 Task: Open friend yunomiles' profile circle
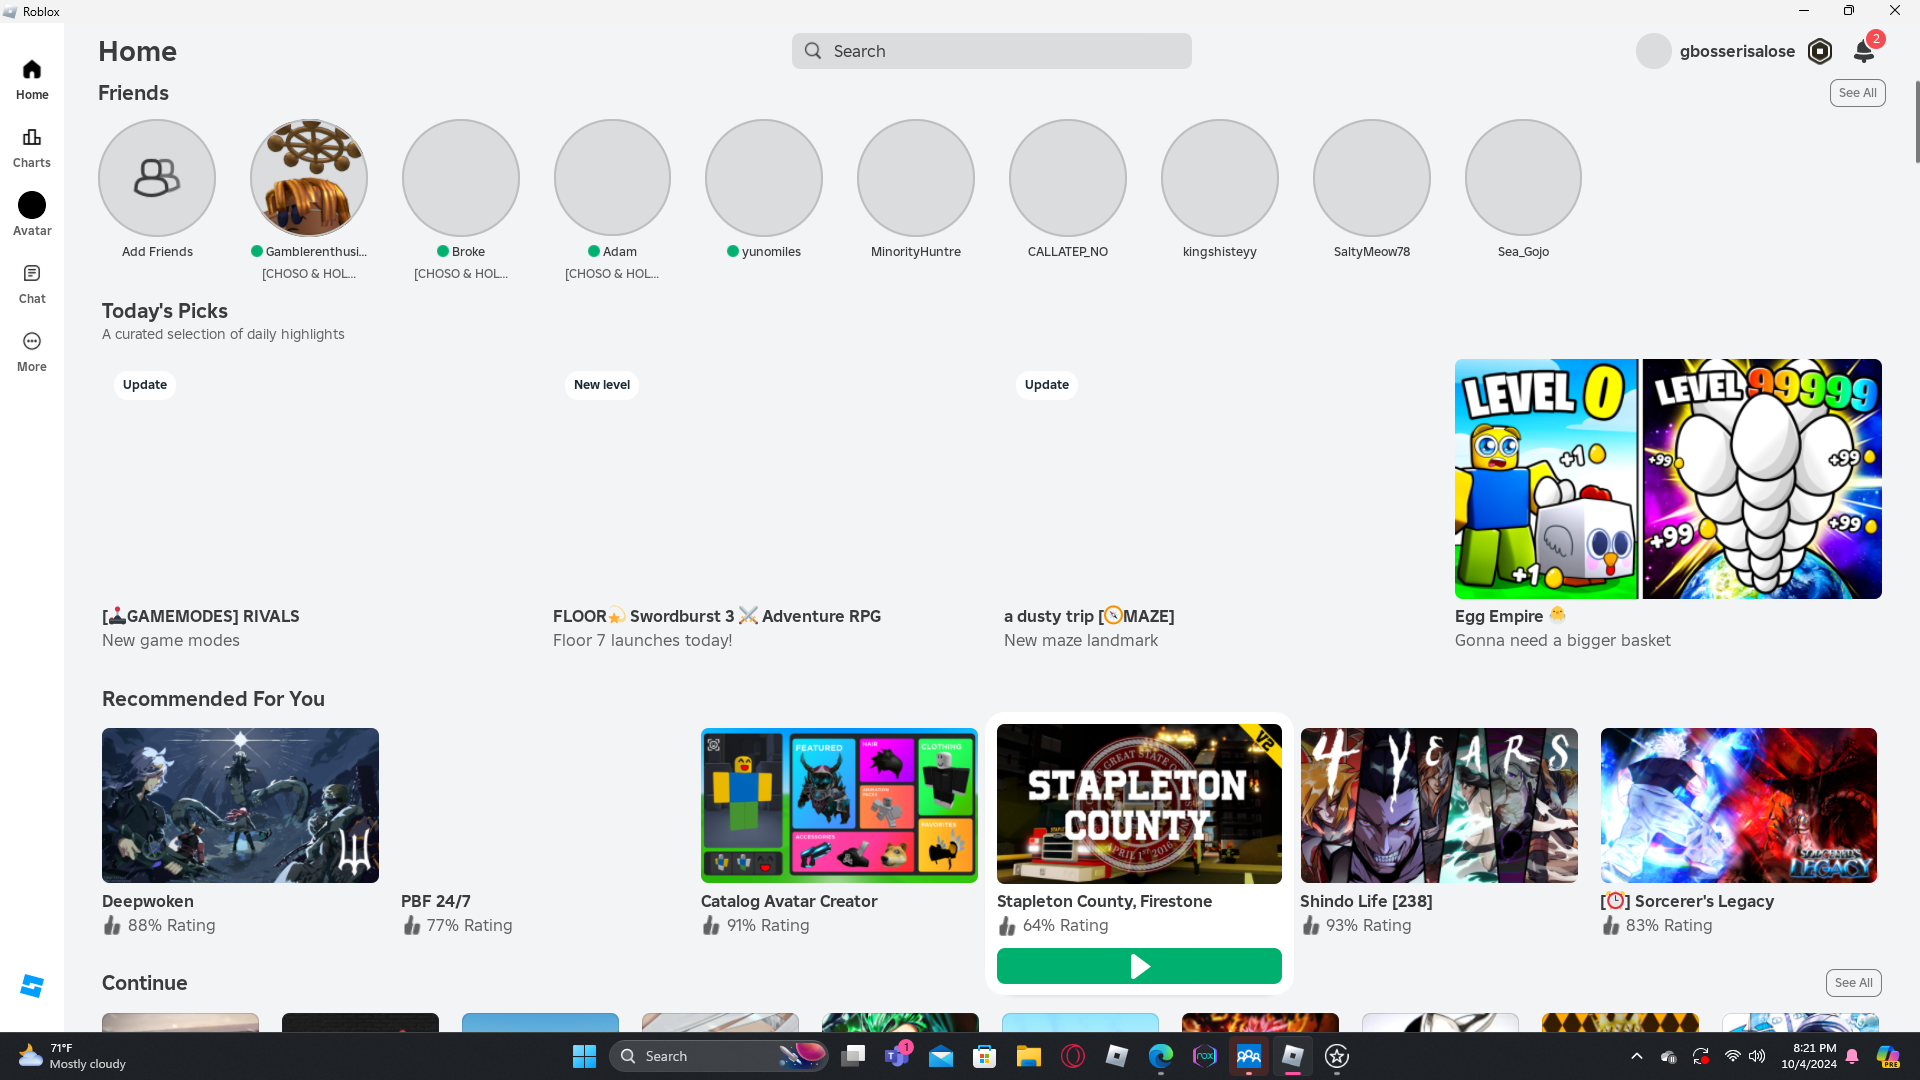[764, 178]
